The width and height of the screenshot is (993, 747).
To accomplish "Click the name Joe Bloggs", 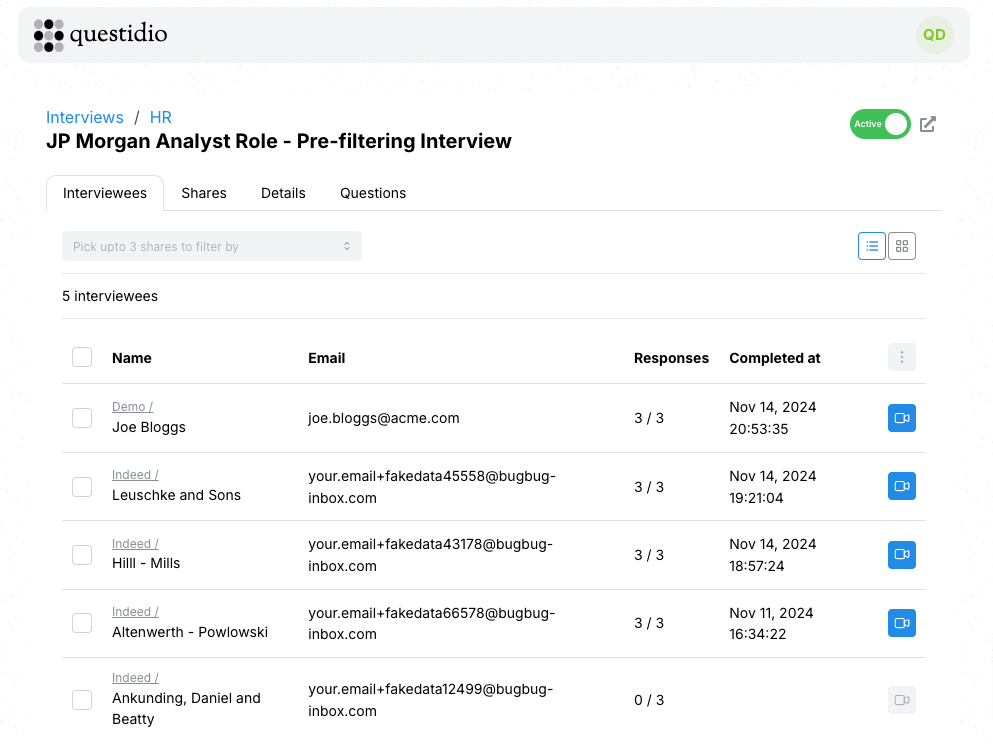I will 149,427.
